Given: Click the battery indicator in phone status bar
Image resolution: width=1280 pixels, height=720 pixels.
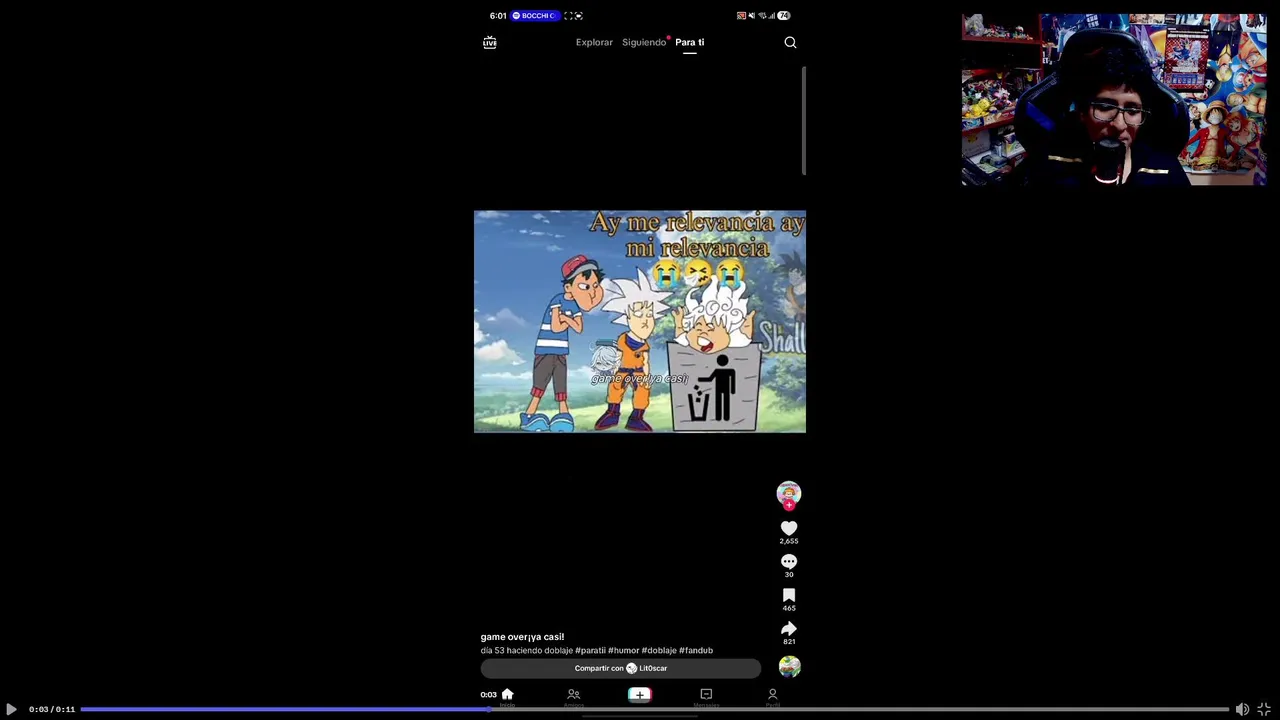Looking at the screenshot, I should pyautogui.click(x=783, y=16).
